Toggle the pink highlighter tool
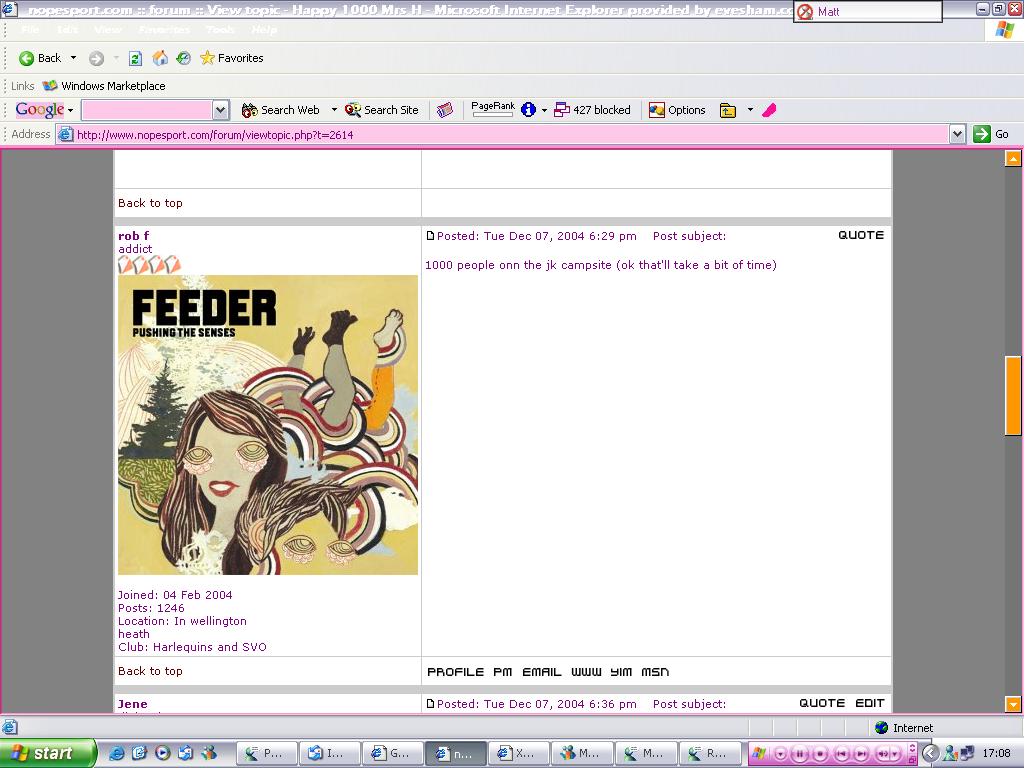 (769, 110)
